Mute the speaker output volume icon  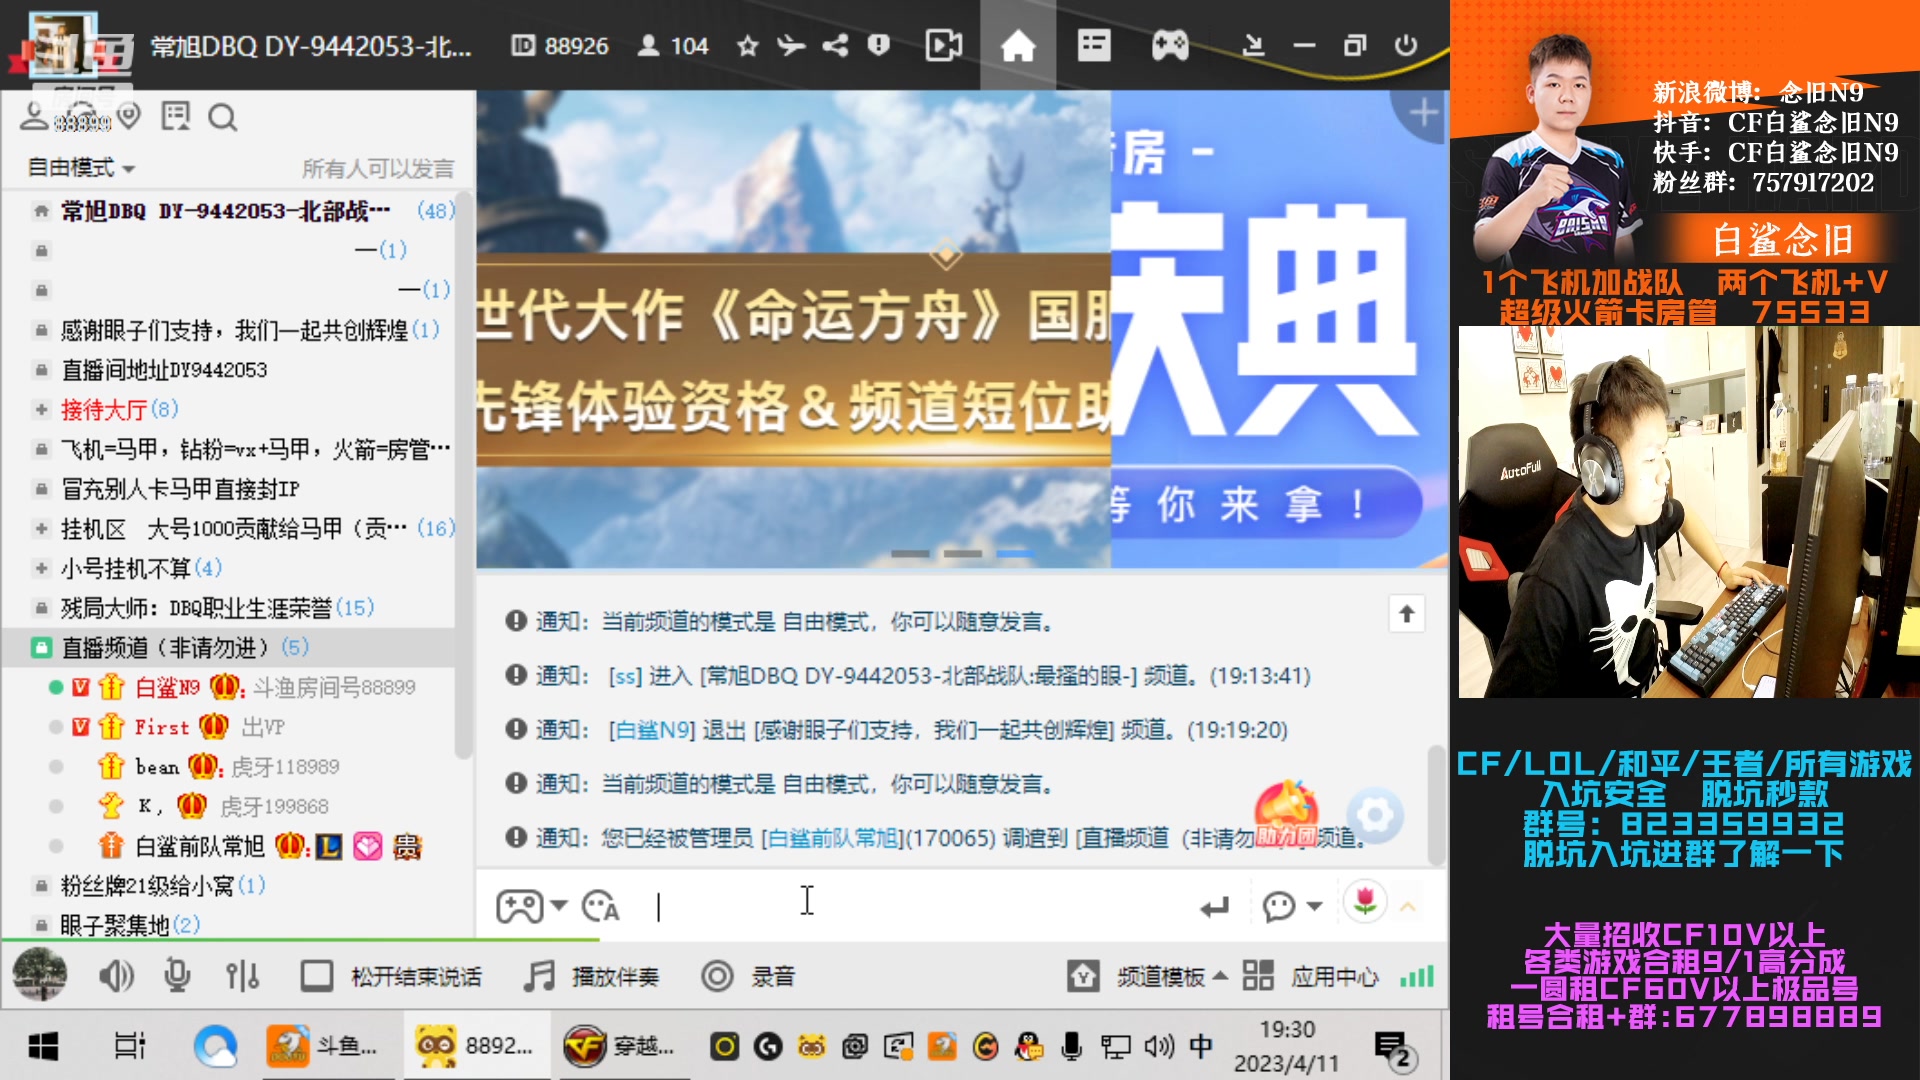[x=117, y=977]
